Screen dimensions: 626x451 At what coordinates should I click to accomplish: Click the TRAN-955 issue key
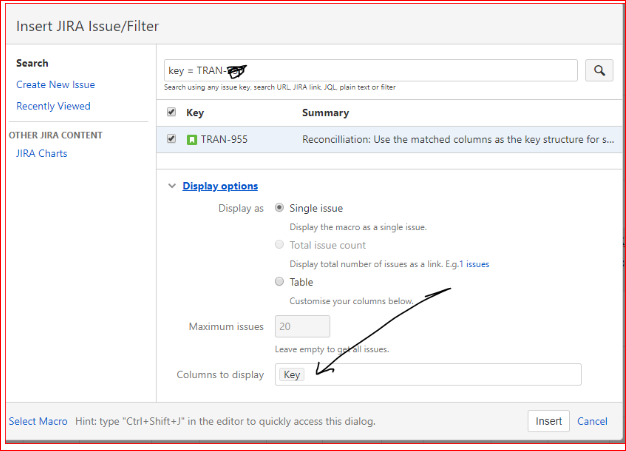(224, 140)
